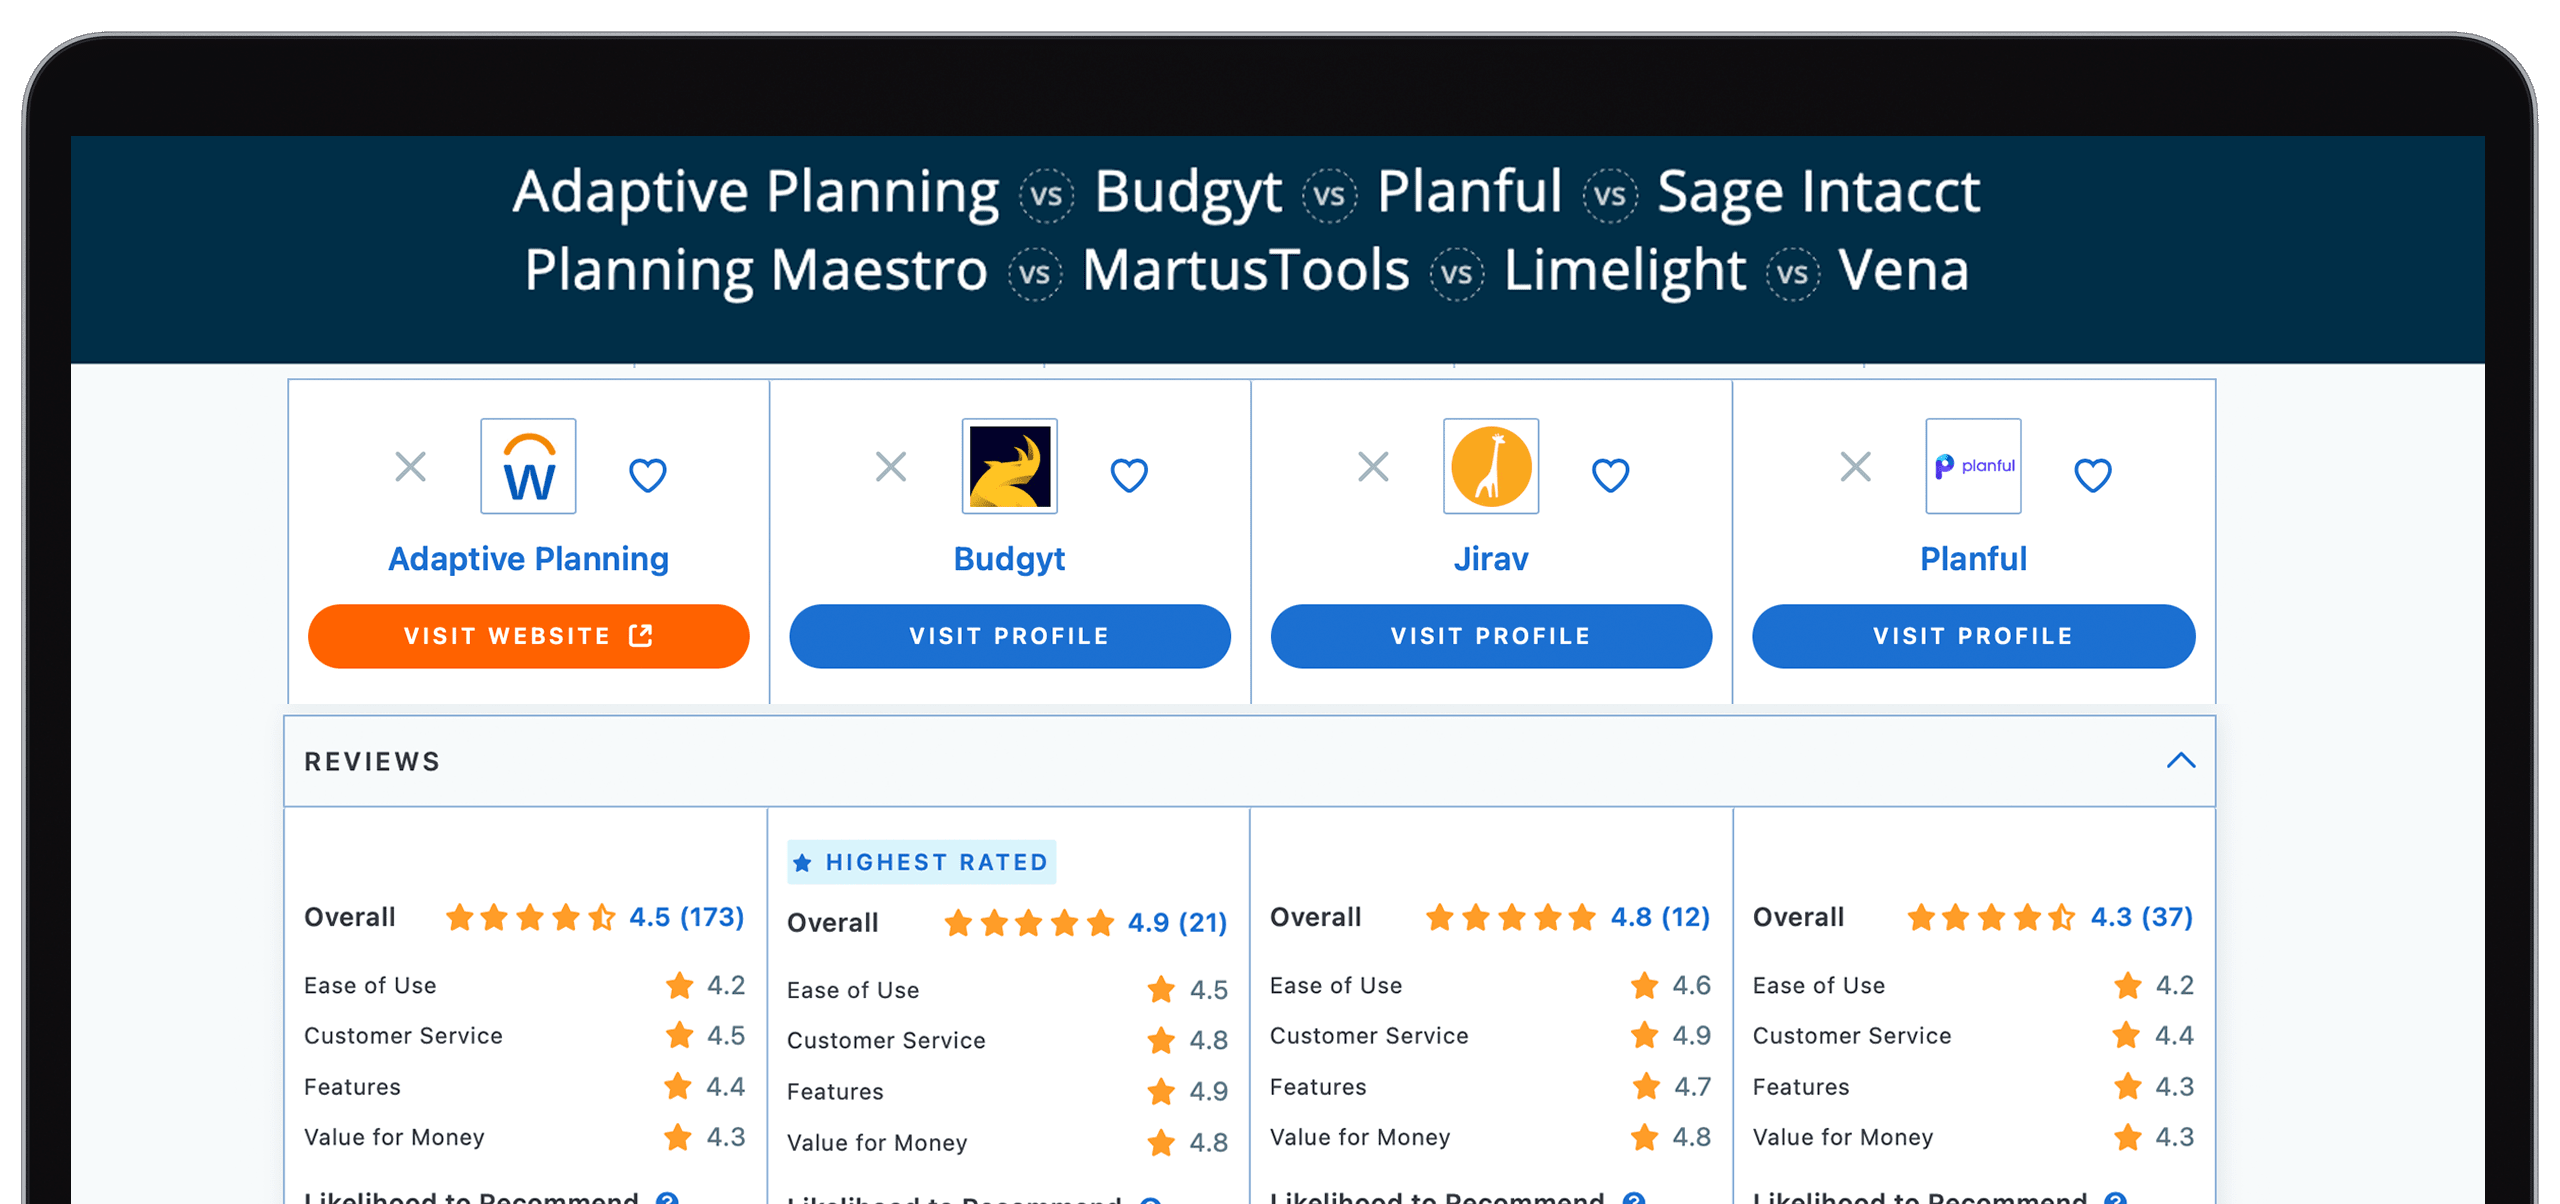
Task: Open the Adaptive Planning logo
Action: coord(528,466)
